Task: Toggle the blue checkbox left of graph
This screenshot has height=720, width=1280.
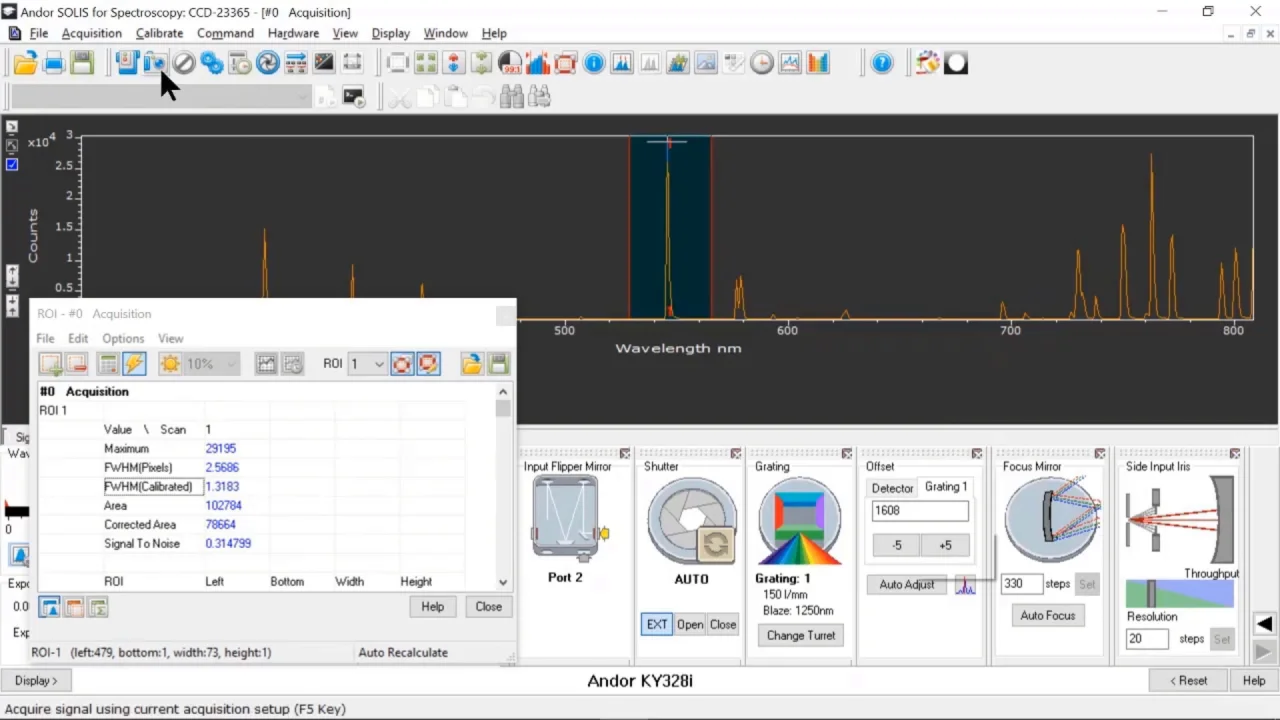Action: [x=12, y=164]
